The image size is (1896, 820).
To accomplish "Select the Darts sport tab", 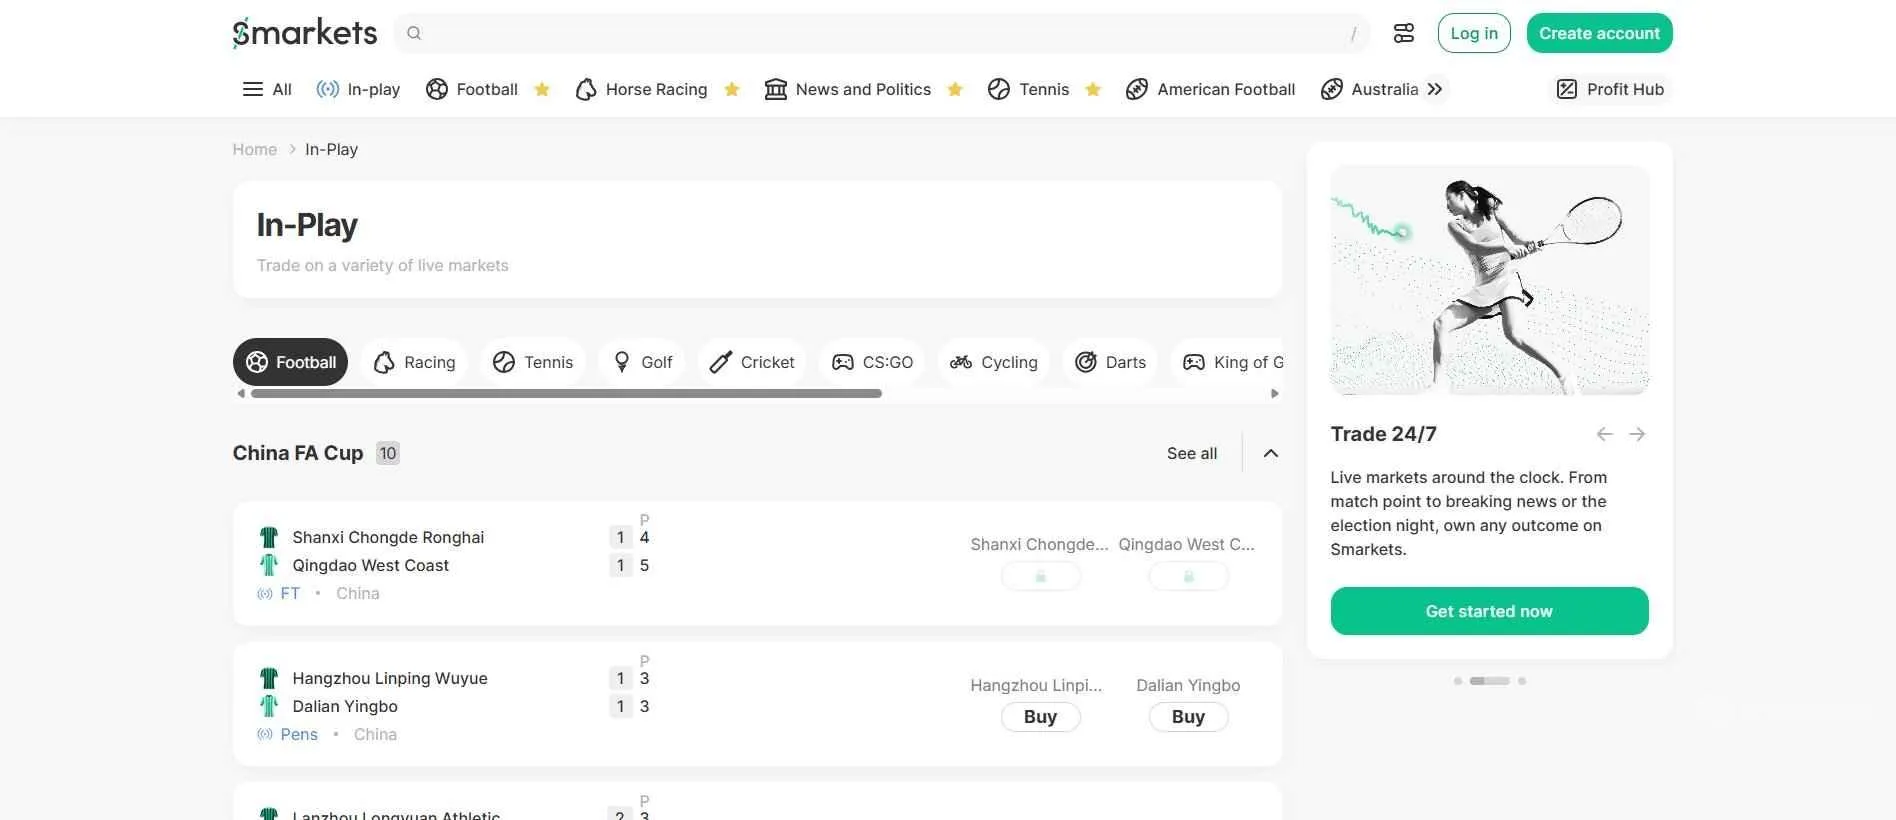I will click(1110, 362).
